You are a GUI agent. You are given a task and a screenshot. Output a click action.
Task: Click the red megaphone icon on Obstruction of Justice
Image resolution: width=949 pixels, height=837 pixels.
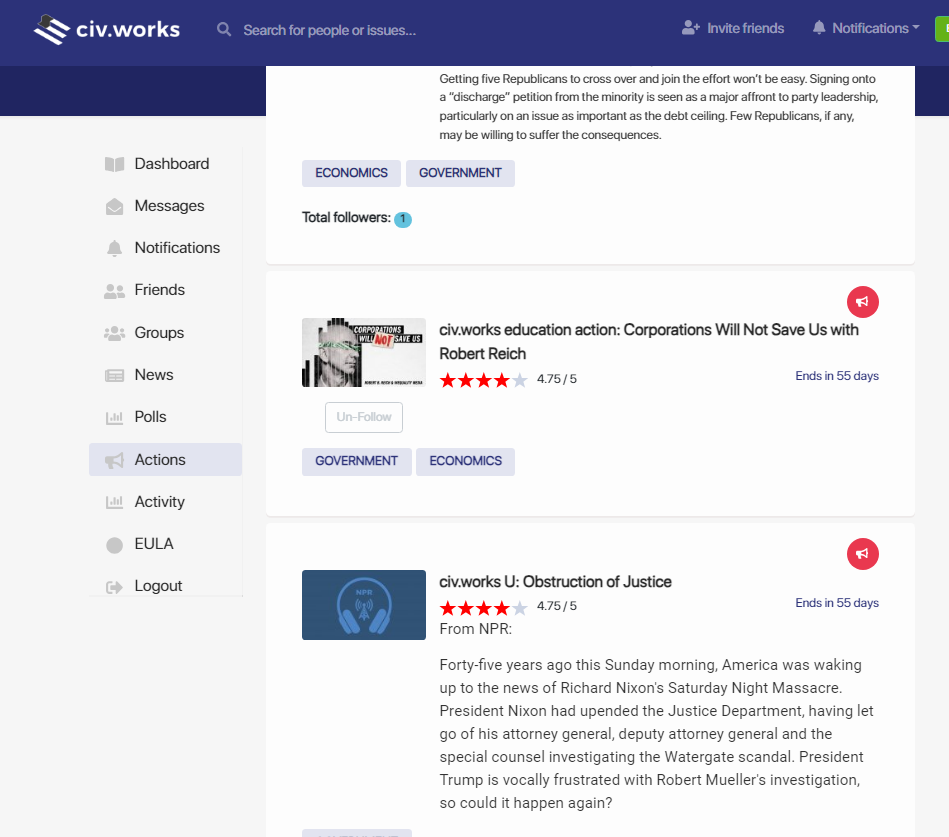[x=862, y=553]
